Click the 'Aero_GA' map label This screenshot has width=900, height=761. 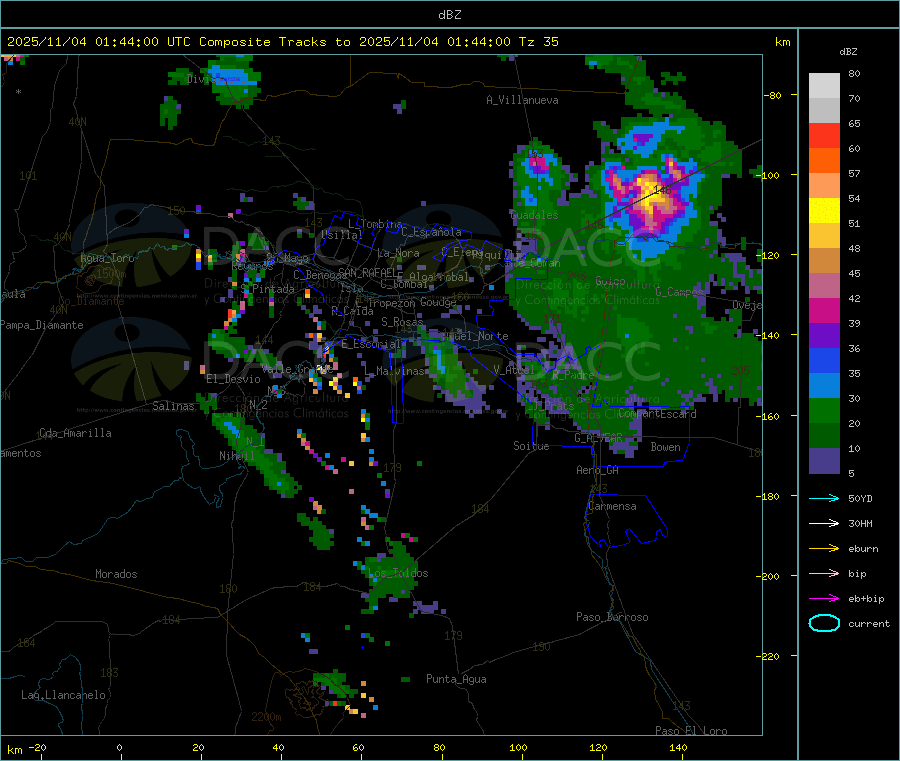coord(598,470)
